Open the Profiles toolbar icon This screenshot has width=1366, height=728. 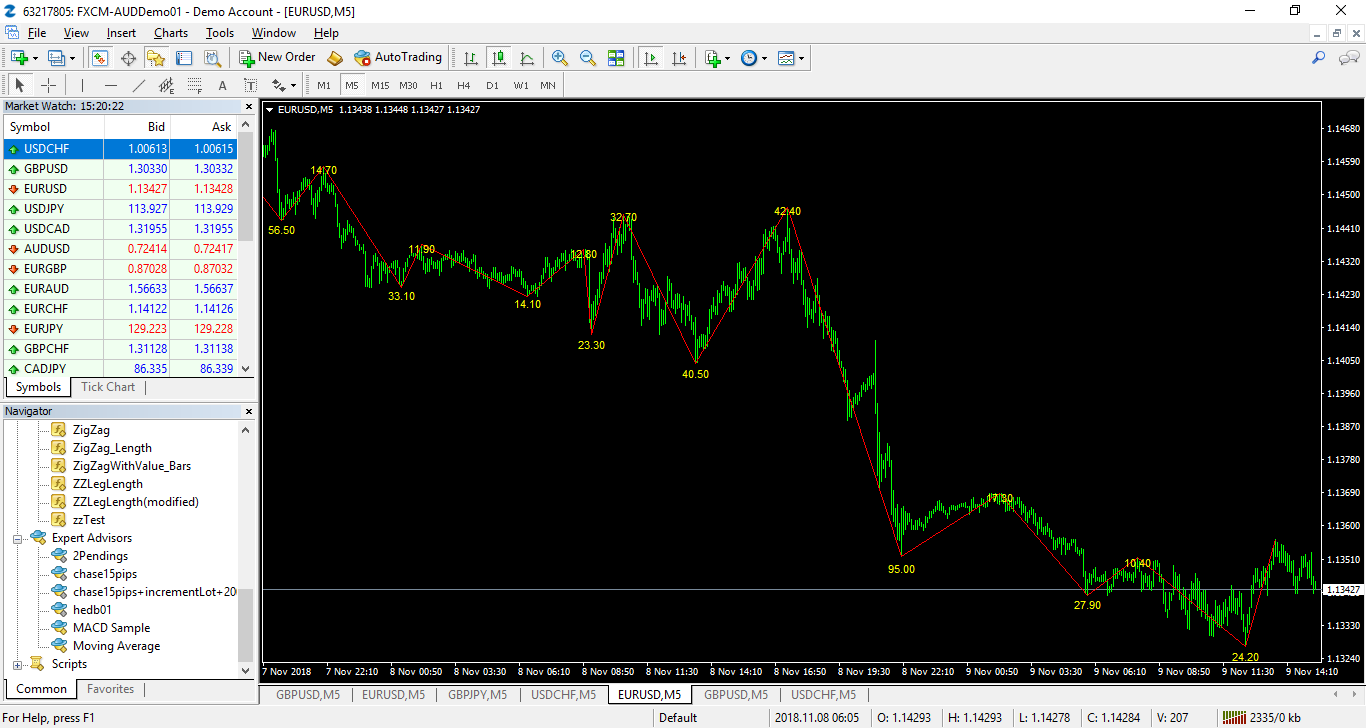click(56, 58)
